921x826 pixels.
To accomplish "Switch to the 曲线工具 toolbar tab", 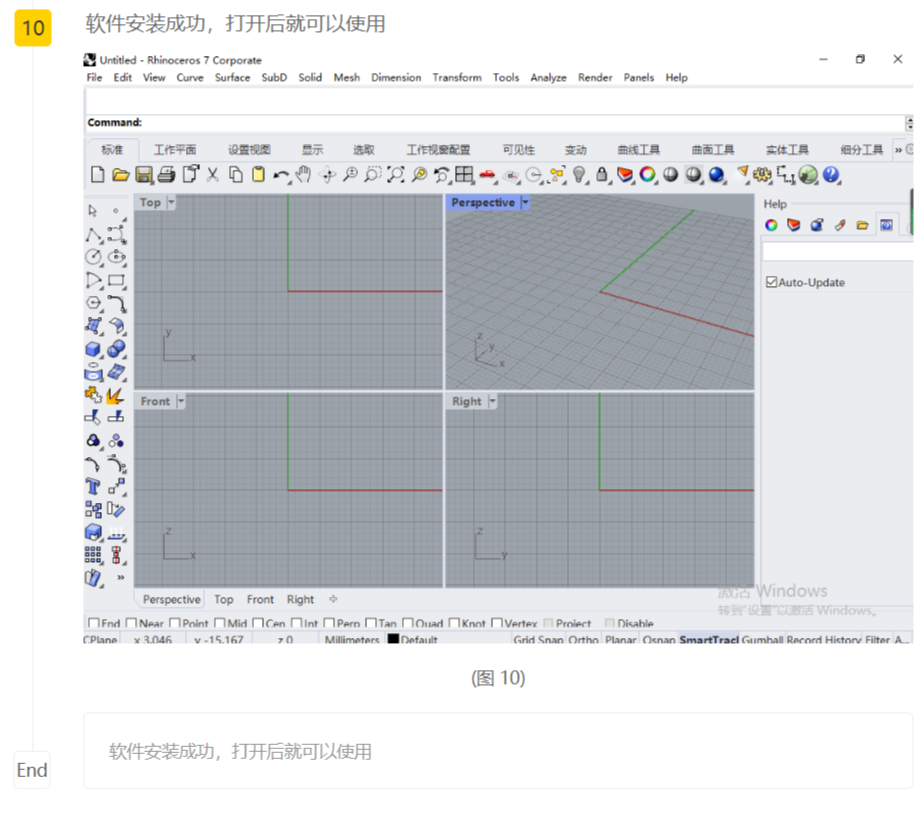I will (x=638, y=150).
